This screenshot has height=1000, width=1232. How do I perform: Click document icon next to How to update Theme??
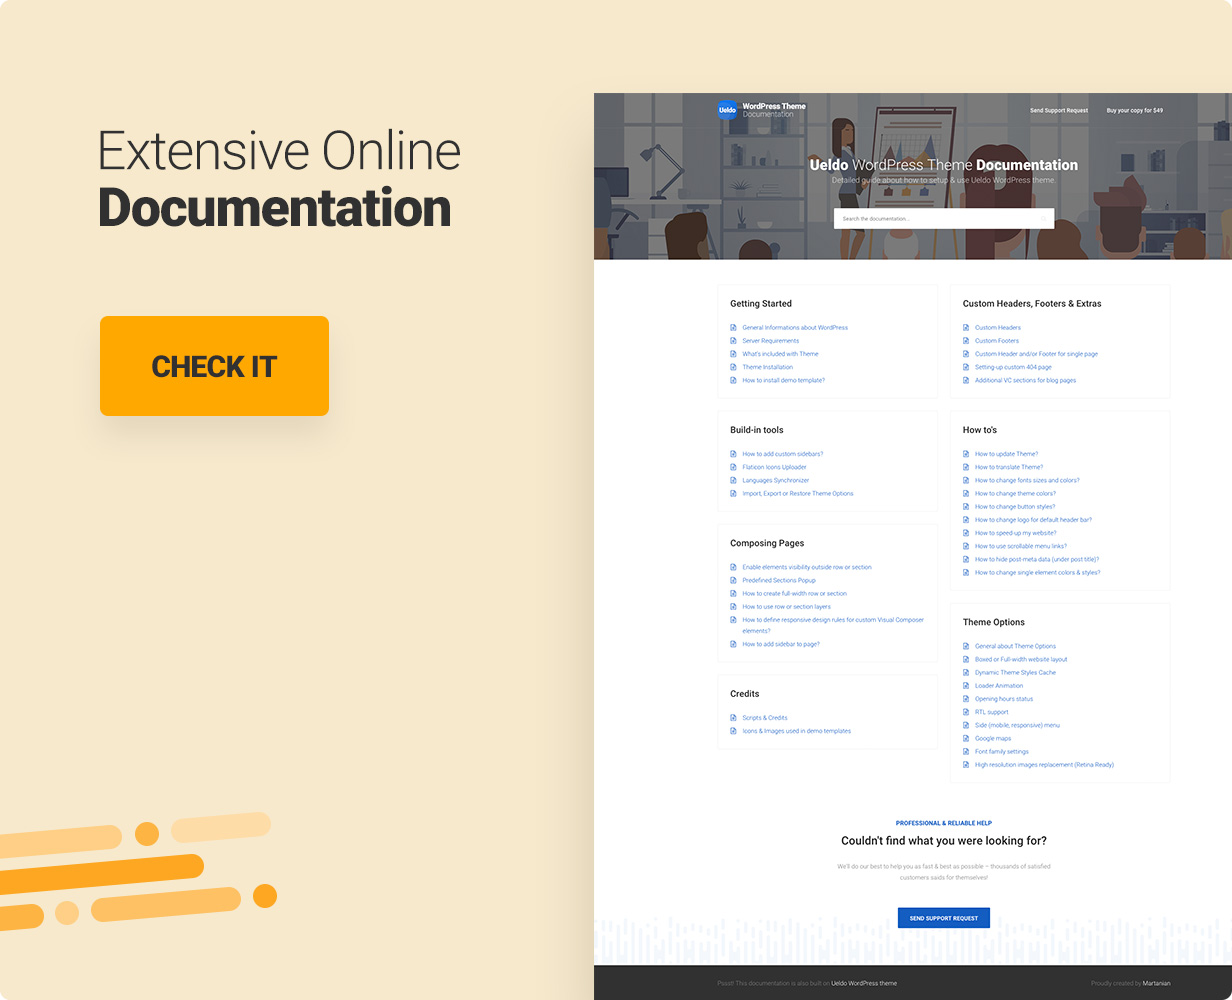(x=966, y=454)
